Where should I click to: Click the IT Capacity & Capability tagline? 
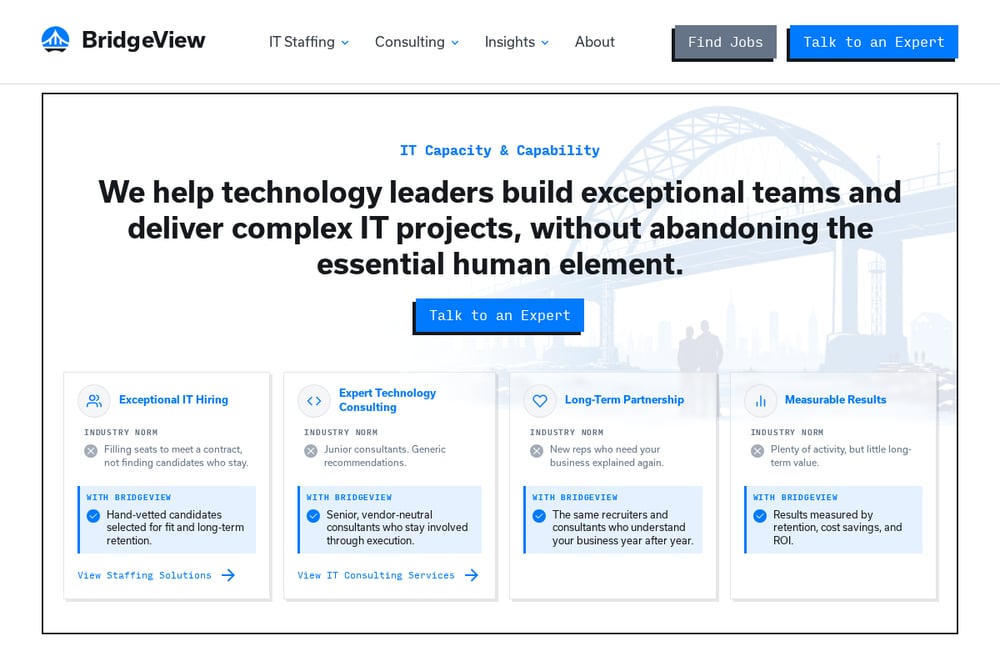point(499,150)
